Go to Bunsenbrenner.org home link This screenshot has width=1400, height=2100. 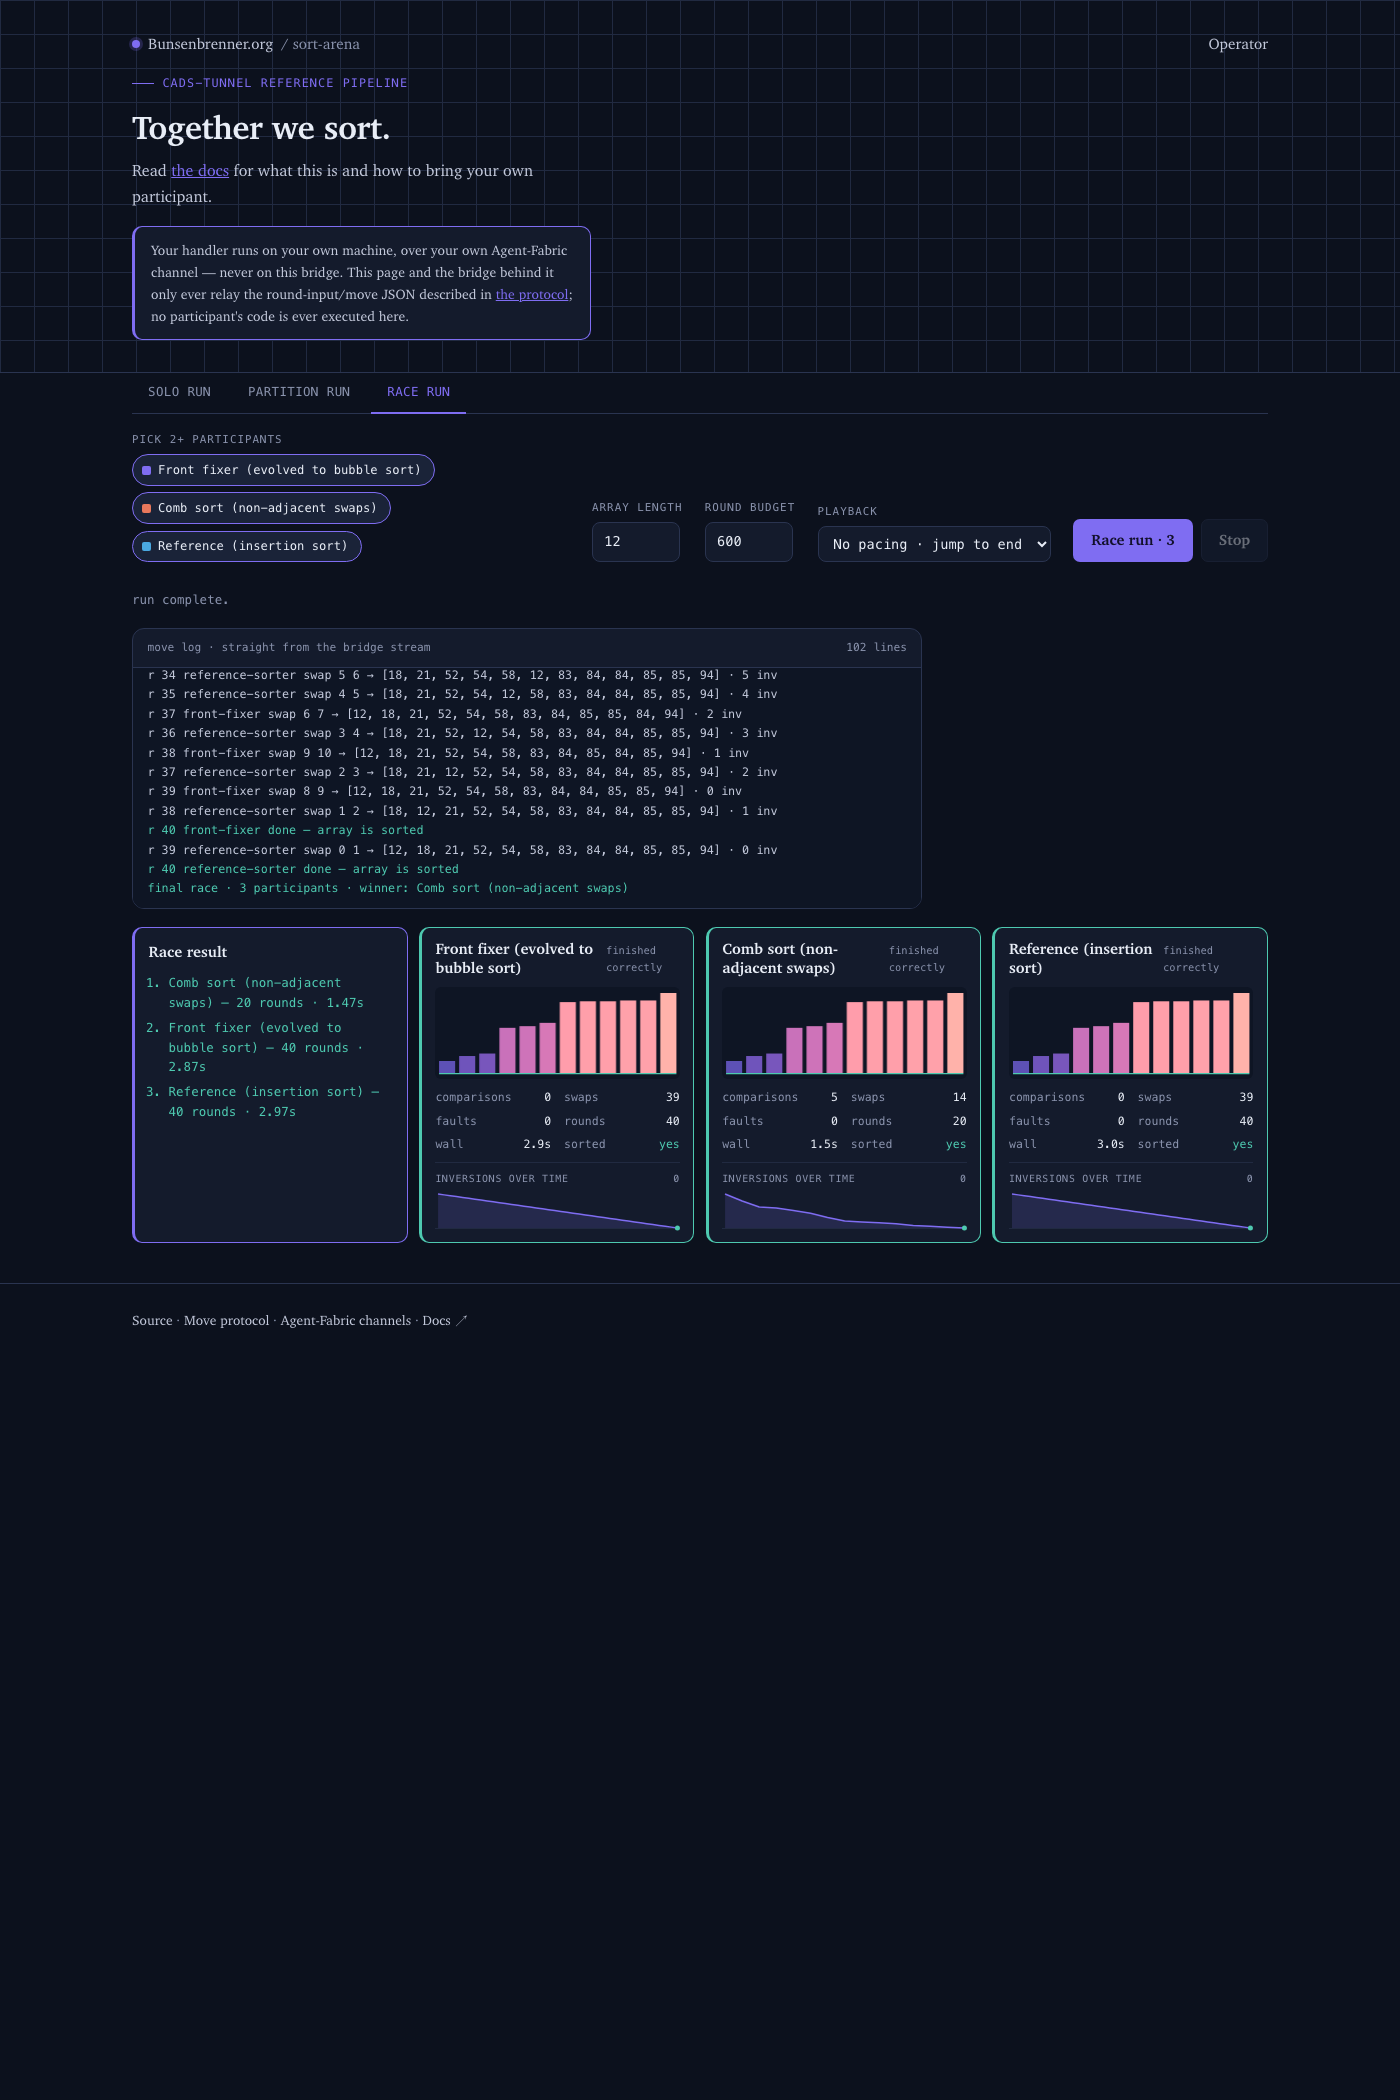210,44
